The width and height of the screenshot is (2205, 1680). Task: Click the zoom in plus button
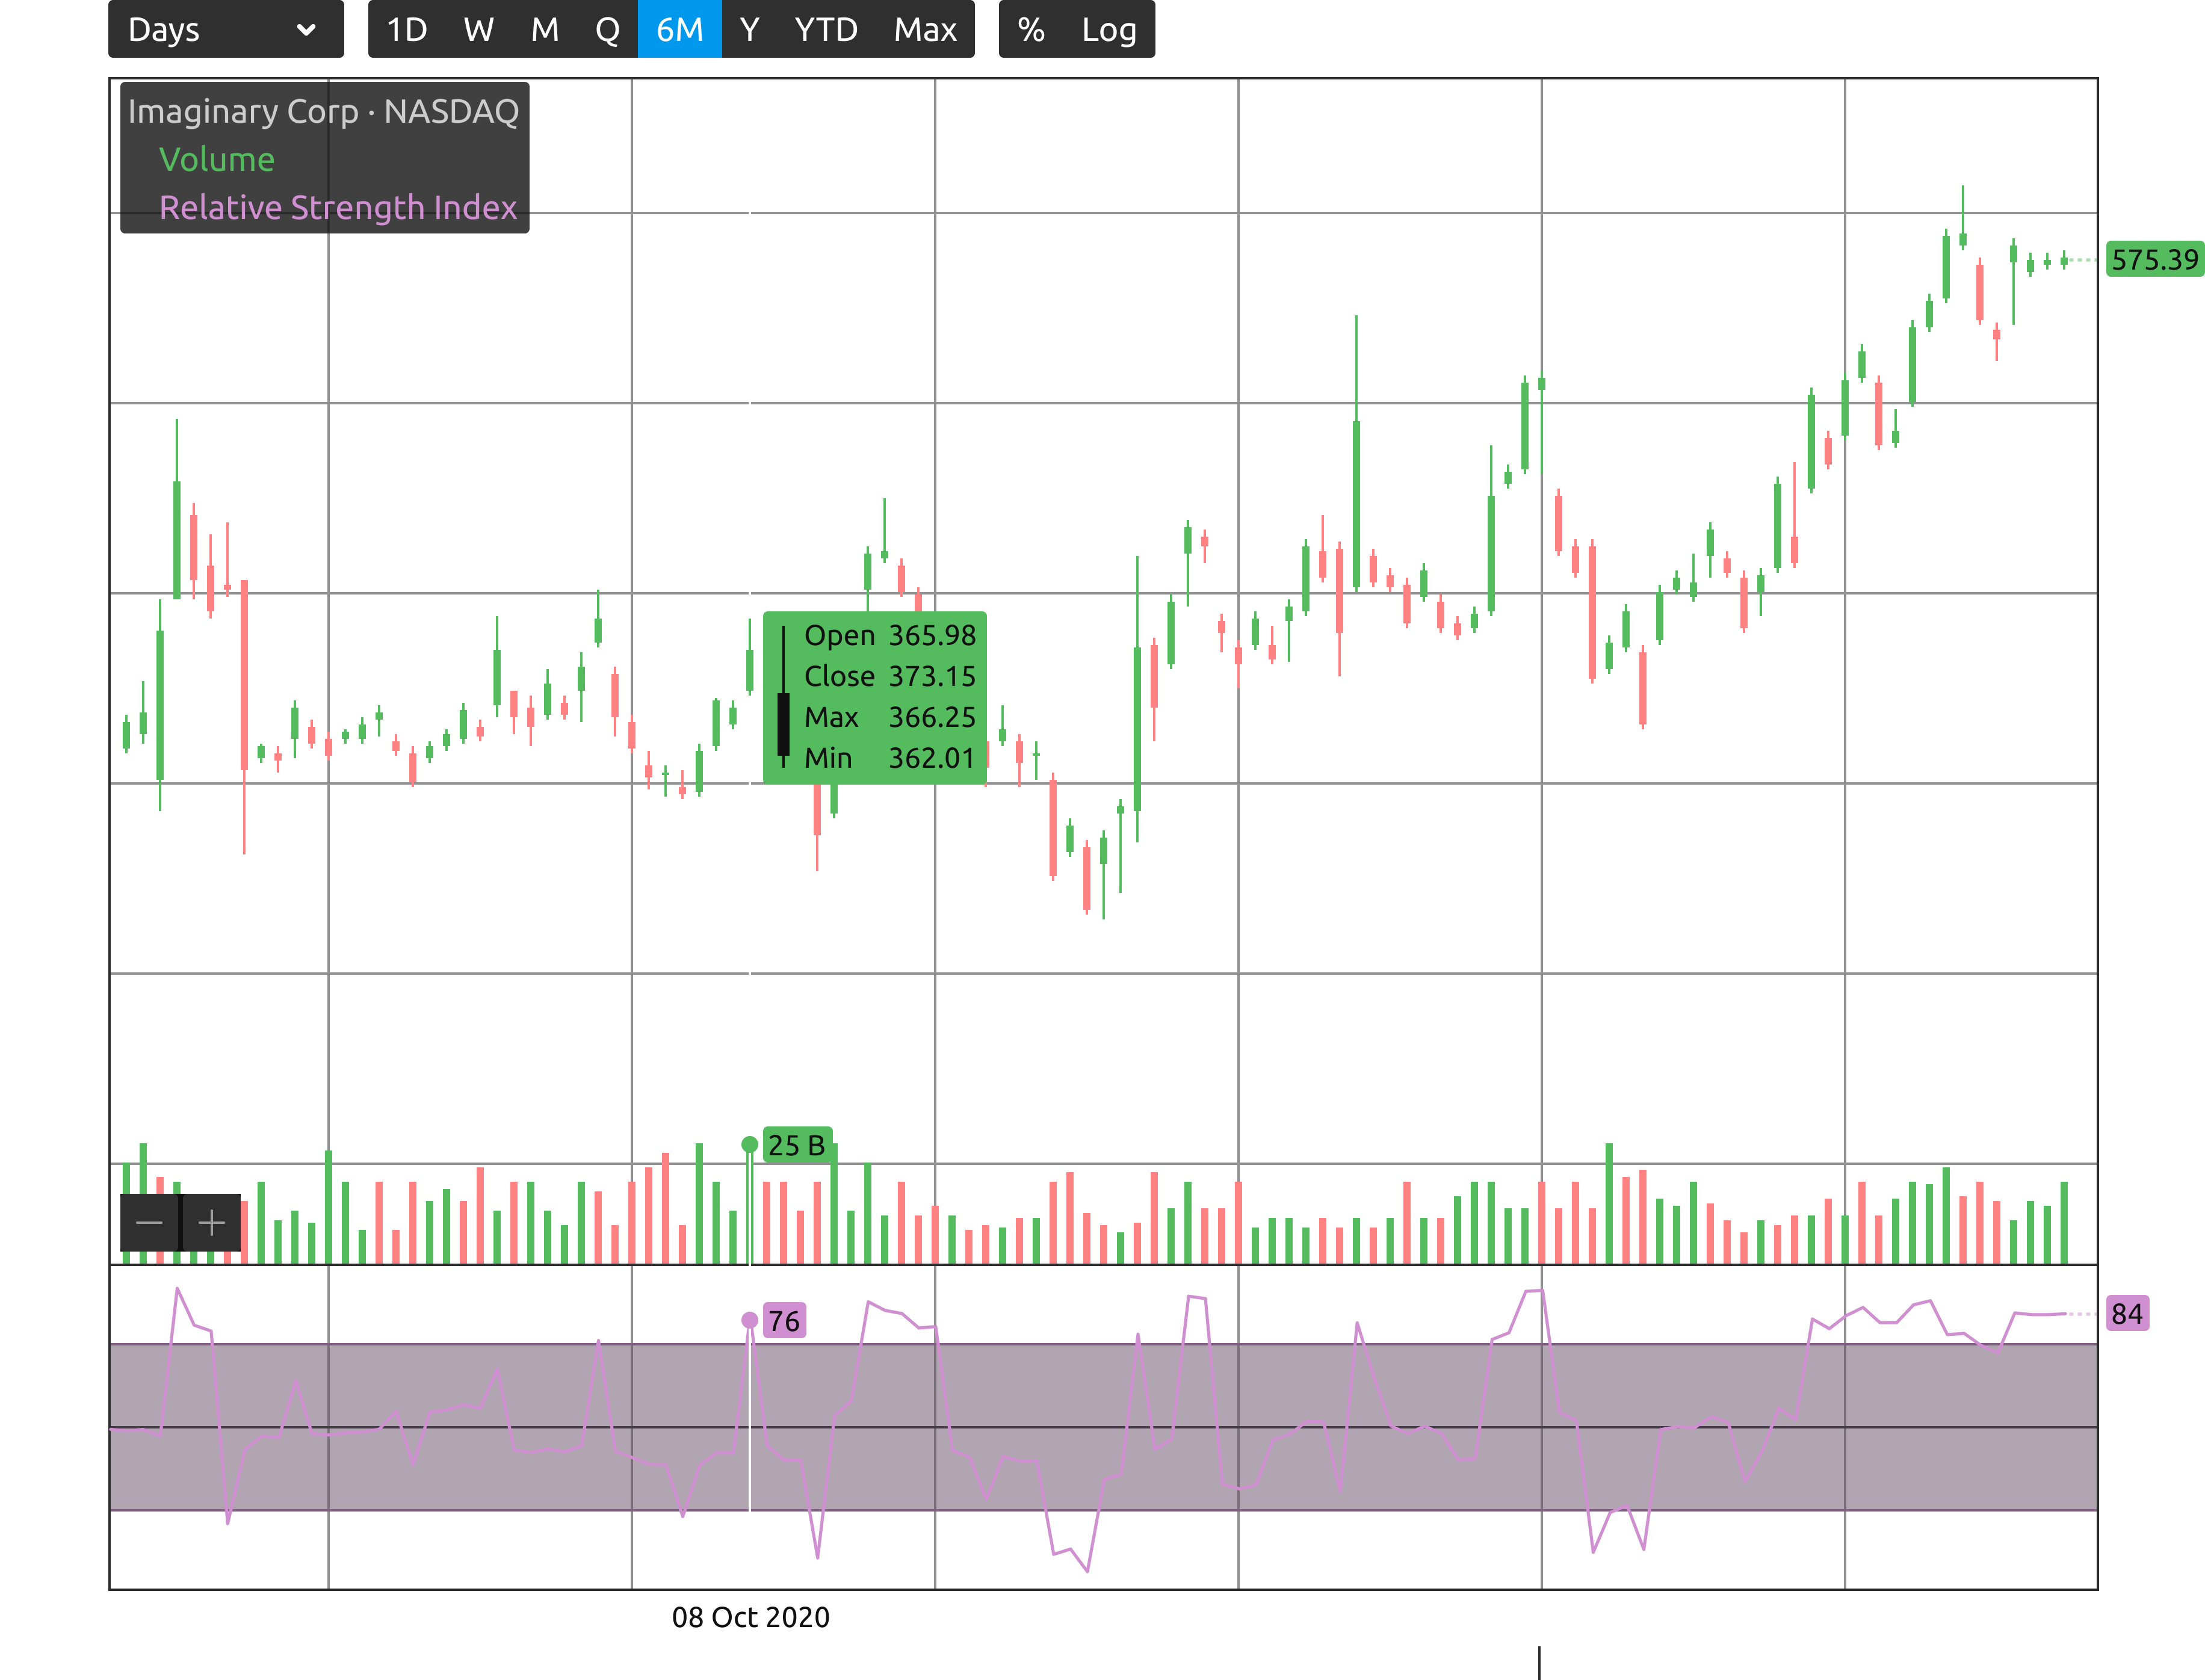211,1222
